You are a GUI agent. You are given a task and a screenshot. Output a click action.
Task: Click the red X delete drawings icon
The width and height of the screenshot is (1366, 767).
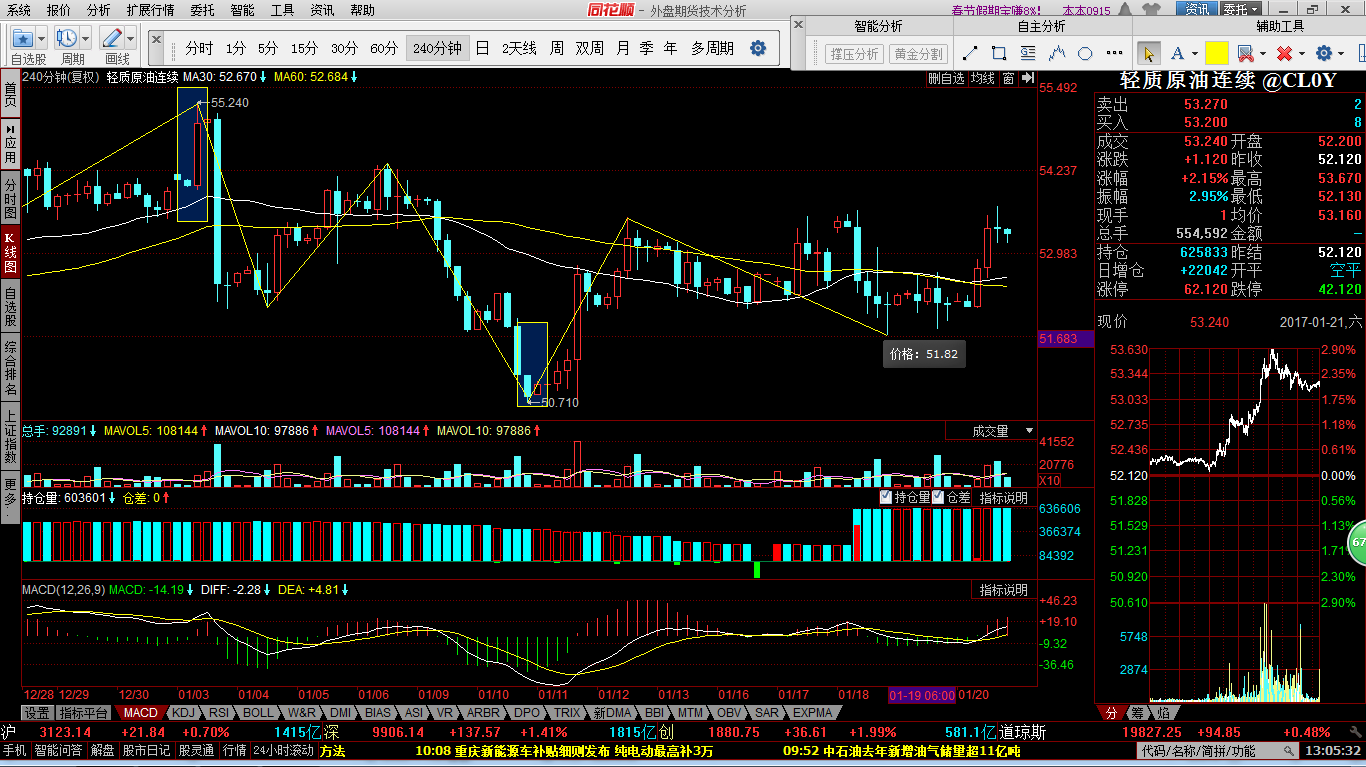coord(1285,53)
